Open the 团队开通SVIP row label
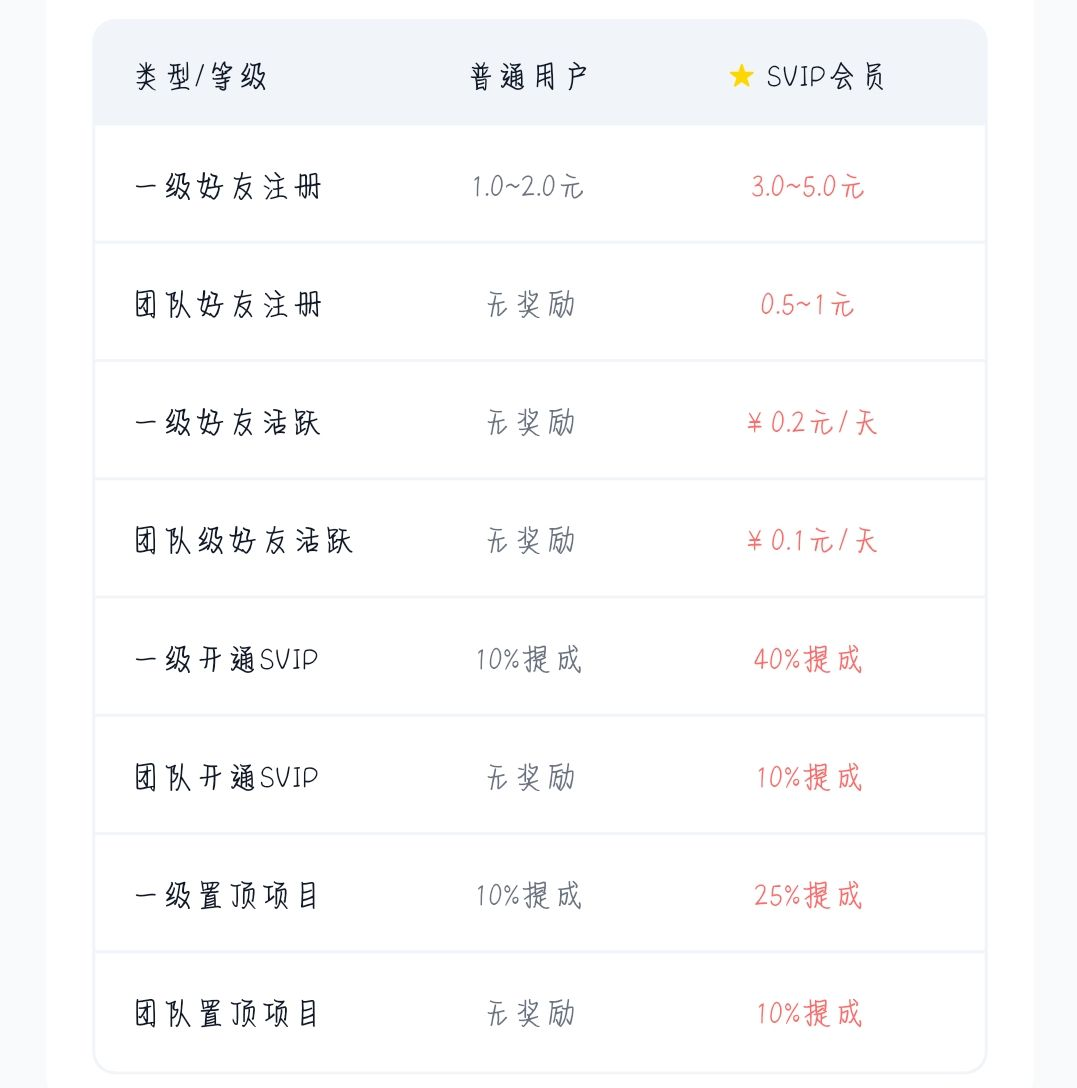 pos(227,778)
